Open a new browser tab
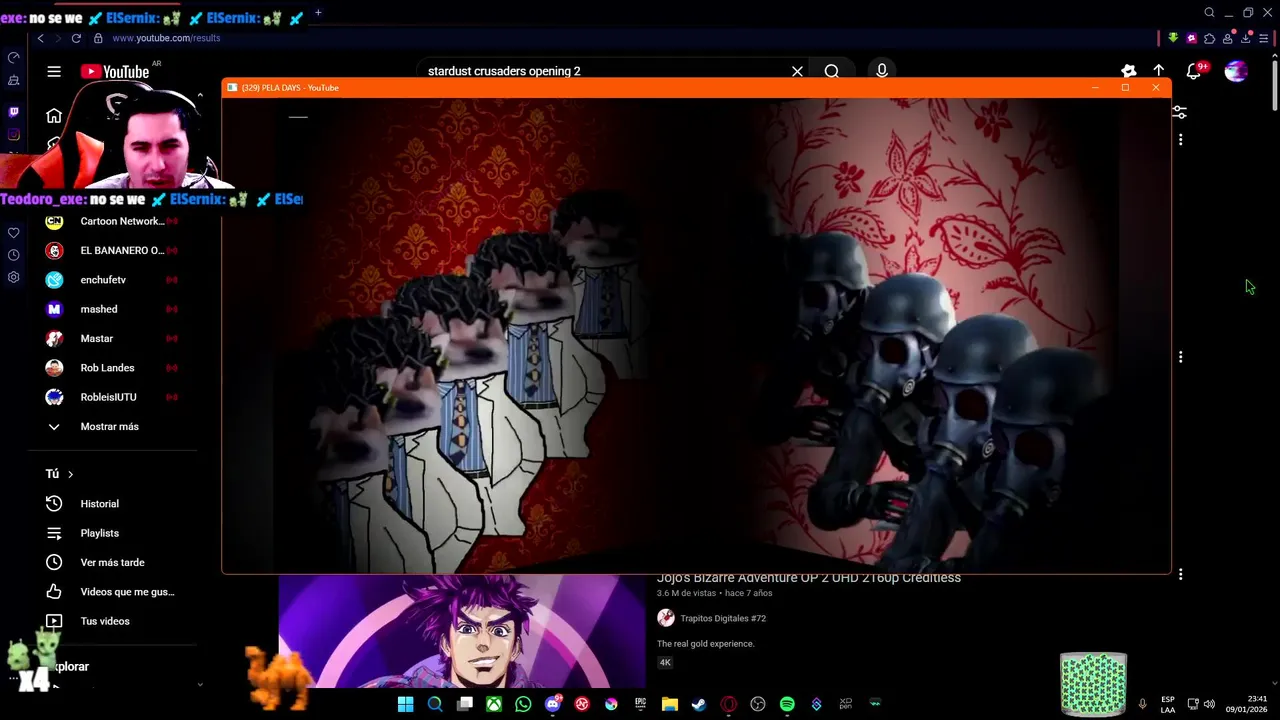The image size is (1280, 720). pos(317,13)
